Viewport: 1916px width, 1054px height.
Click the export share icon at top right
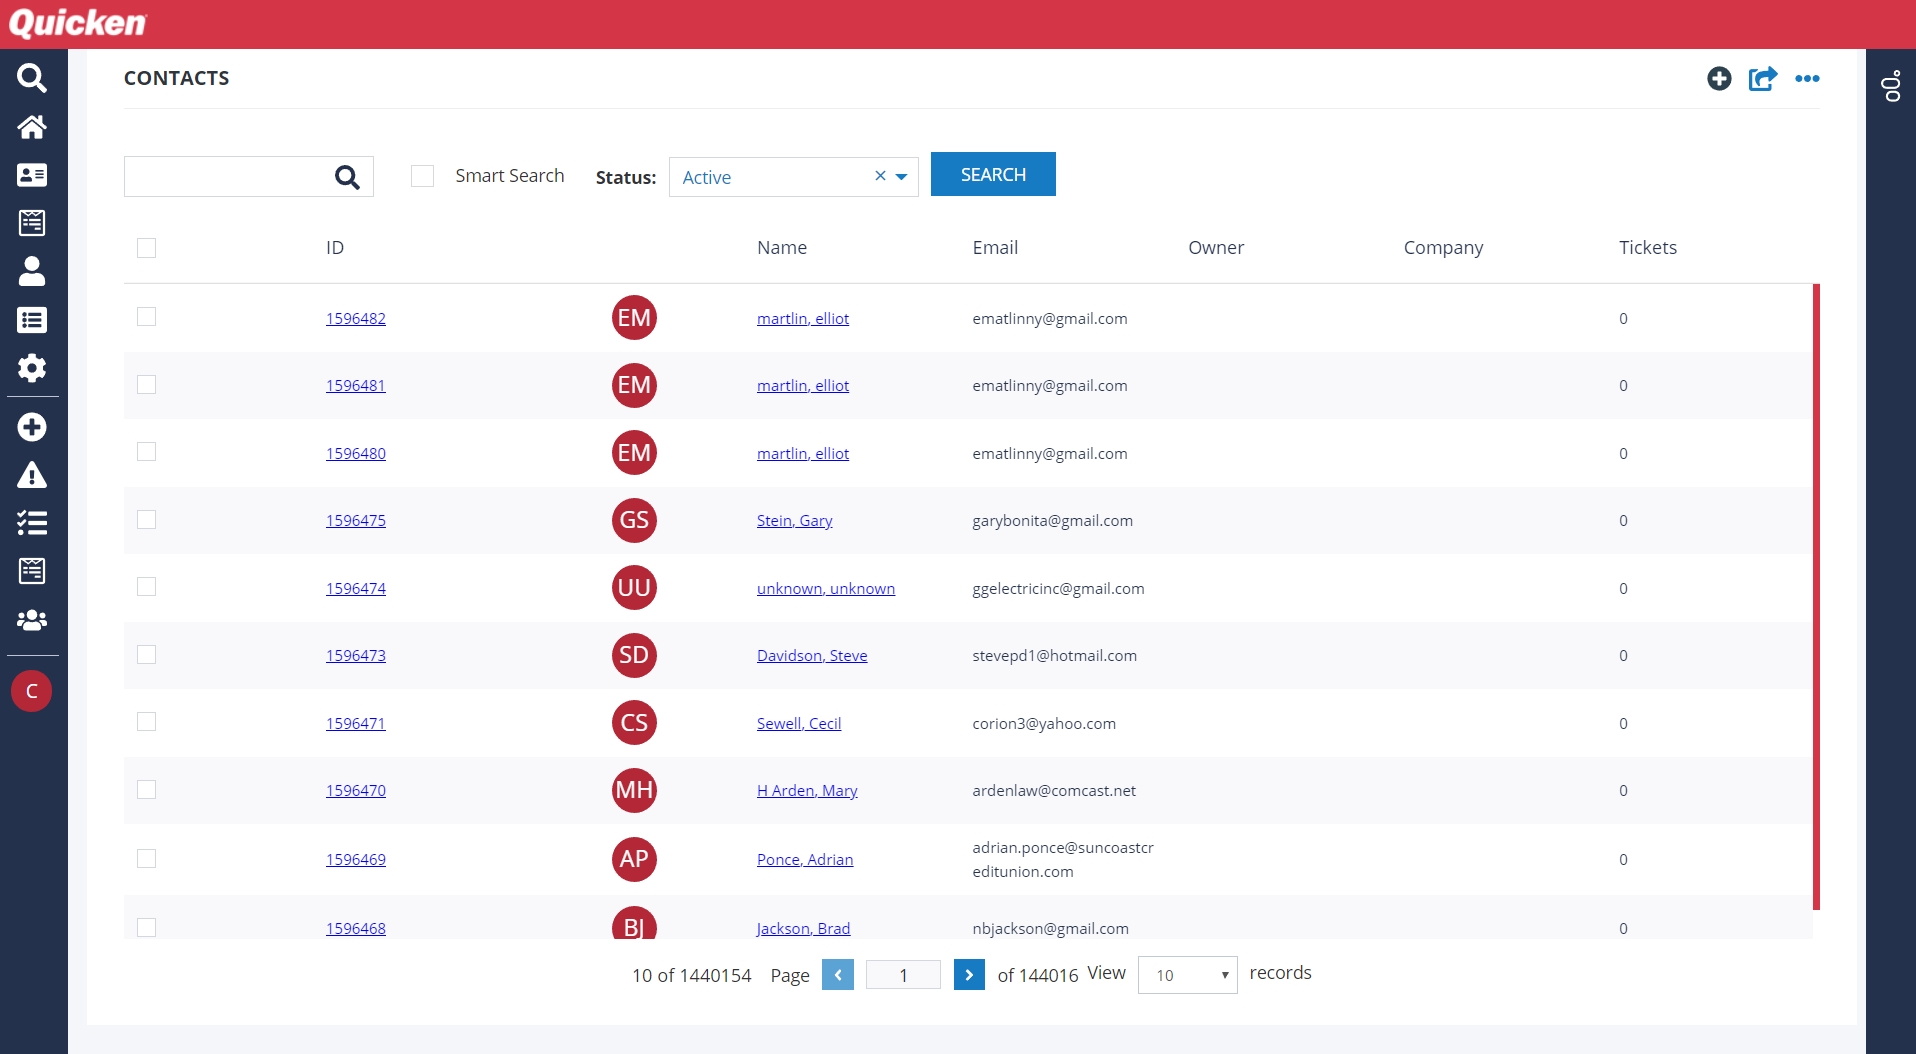click(1762, 79)
